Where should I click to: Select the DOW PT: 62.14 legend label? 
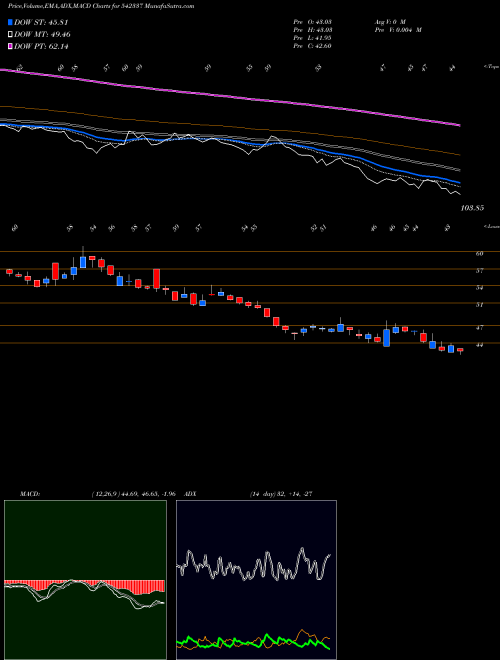(41, 46)
